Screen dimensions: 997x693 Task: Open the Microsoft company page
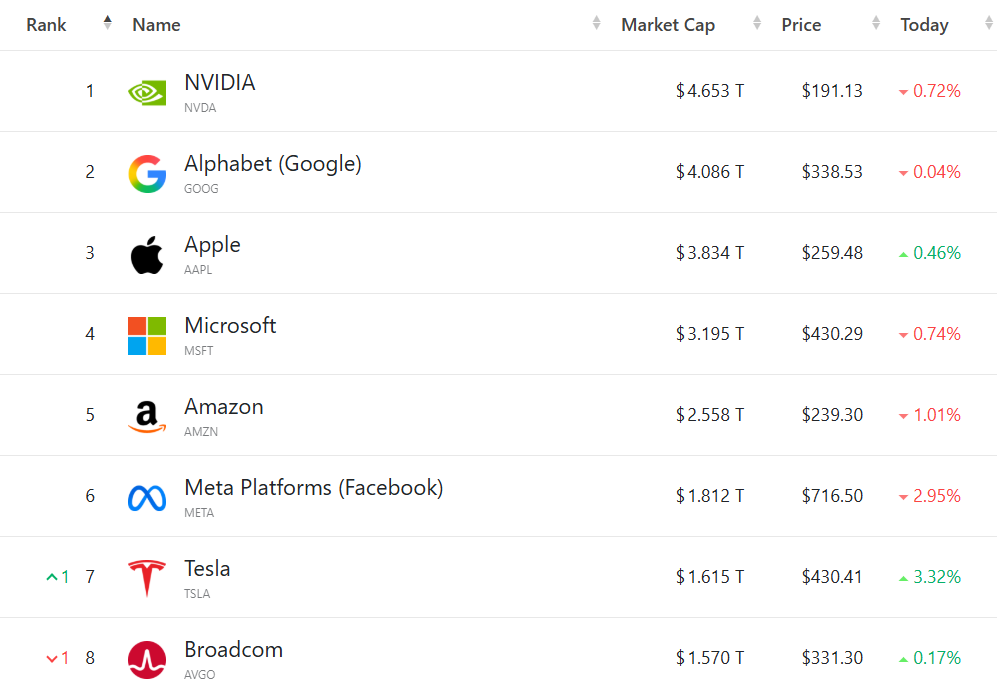tap(230, 326)
